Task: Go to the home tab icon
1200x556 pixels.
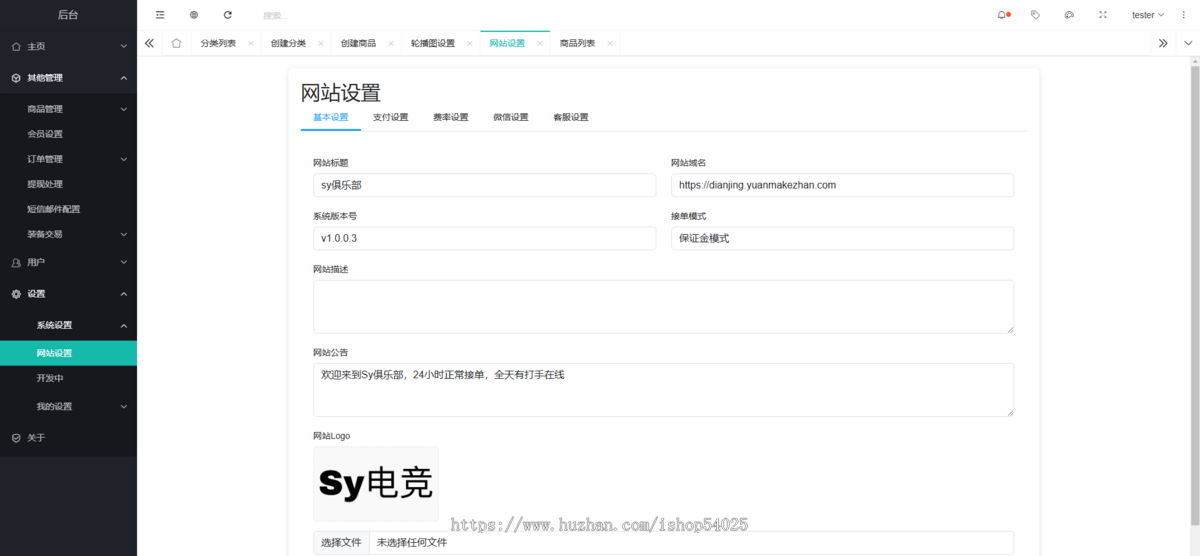Action: coord(176,43)
